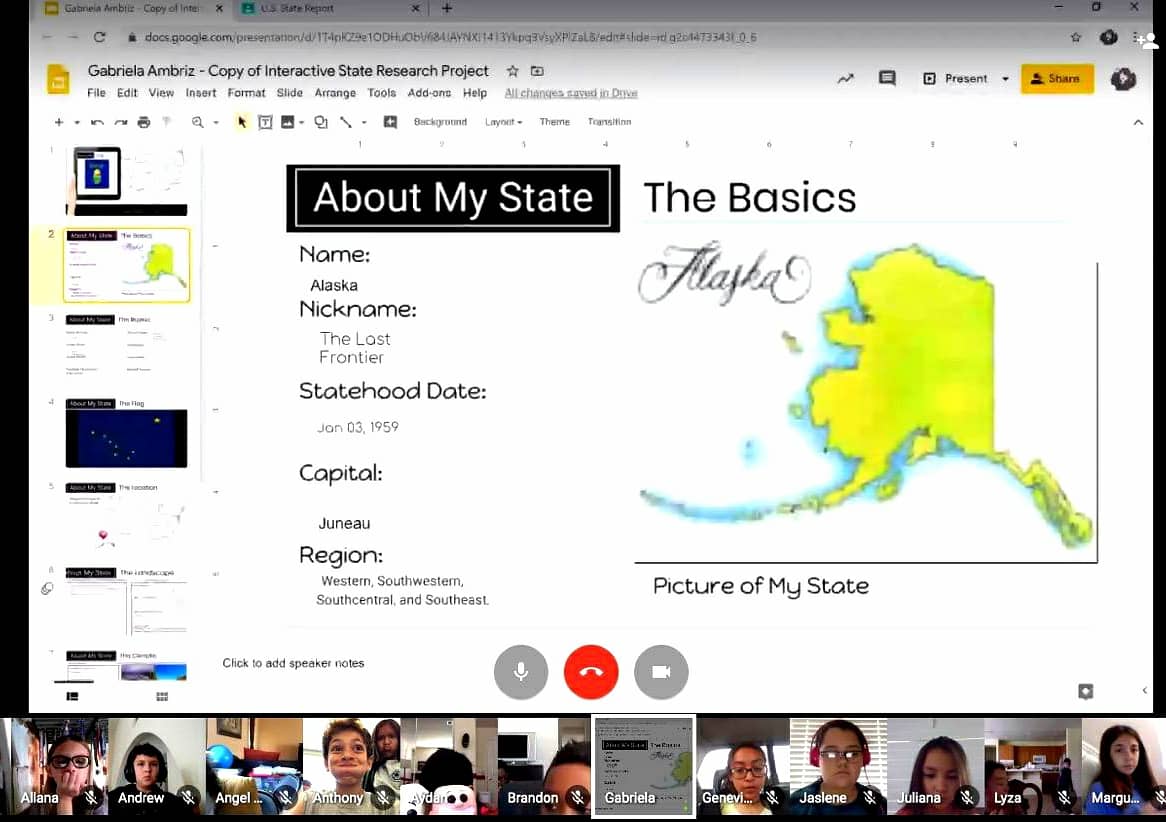
Task: Open the Explore button at bottom right
Action: (1086, 692)
